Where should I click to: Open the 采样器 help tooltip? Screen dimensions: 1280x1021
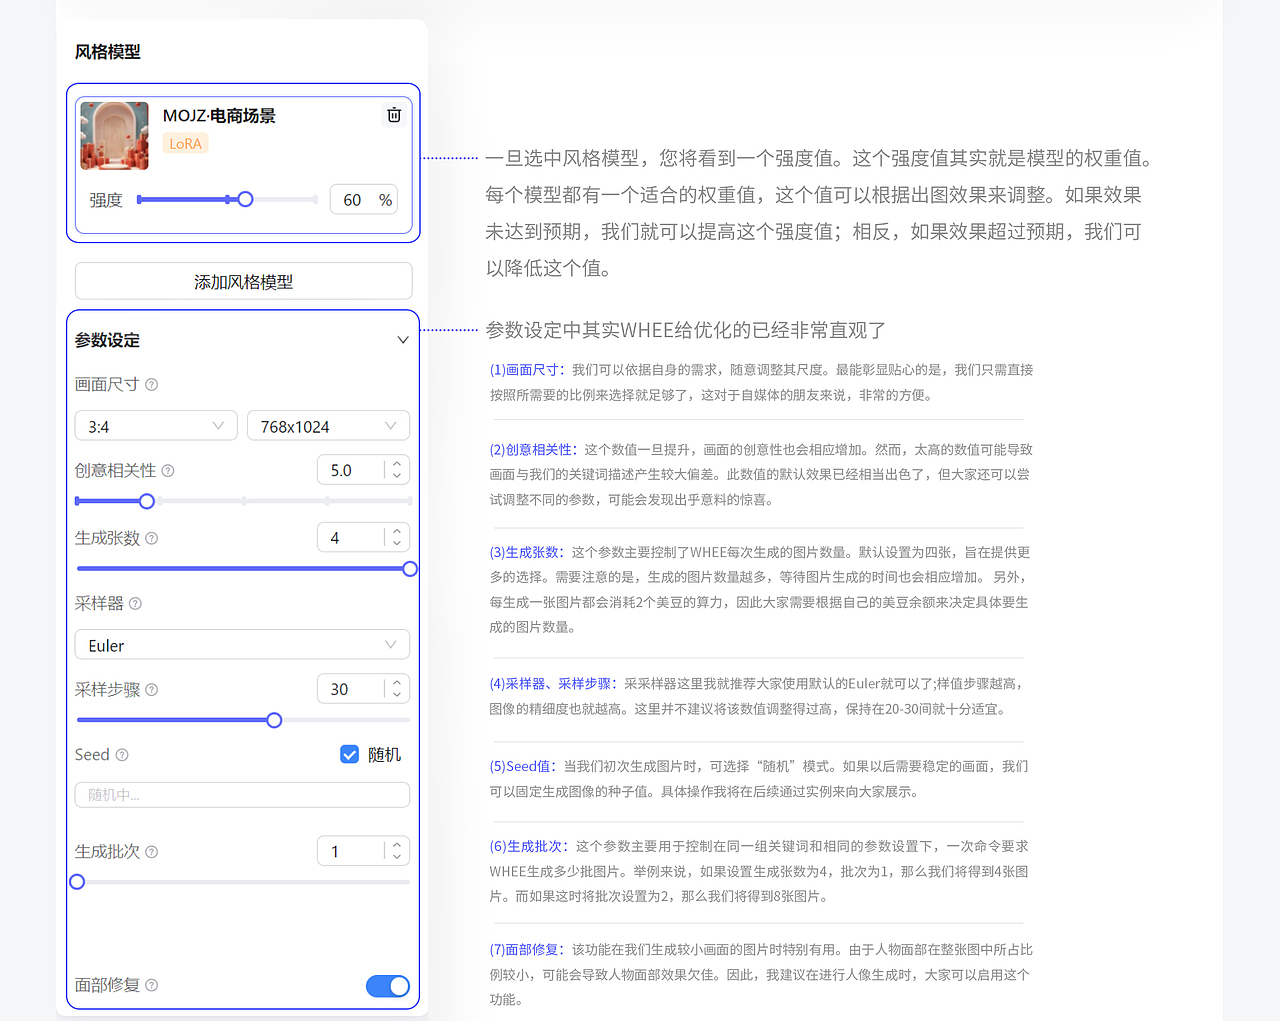[135, 604]
